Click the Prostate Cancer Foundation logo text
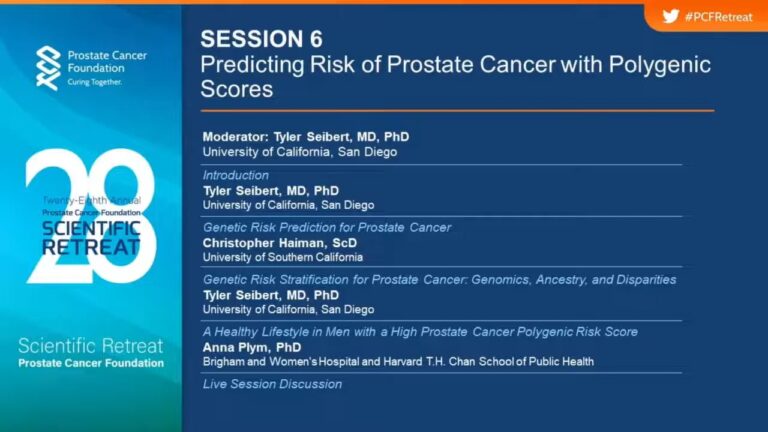 point(107,68)
